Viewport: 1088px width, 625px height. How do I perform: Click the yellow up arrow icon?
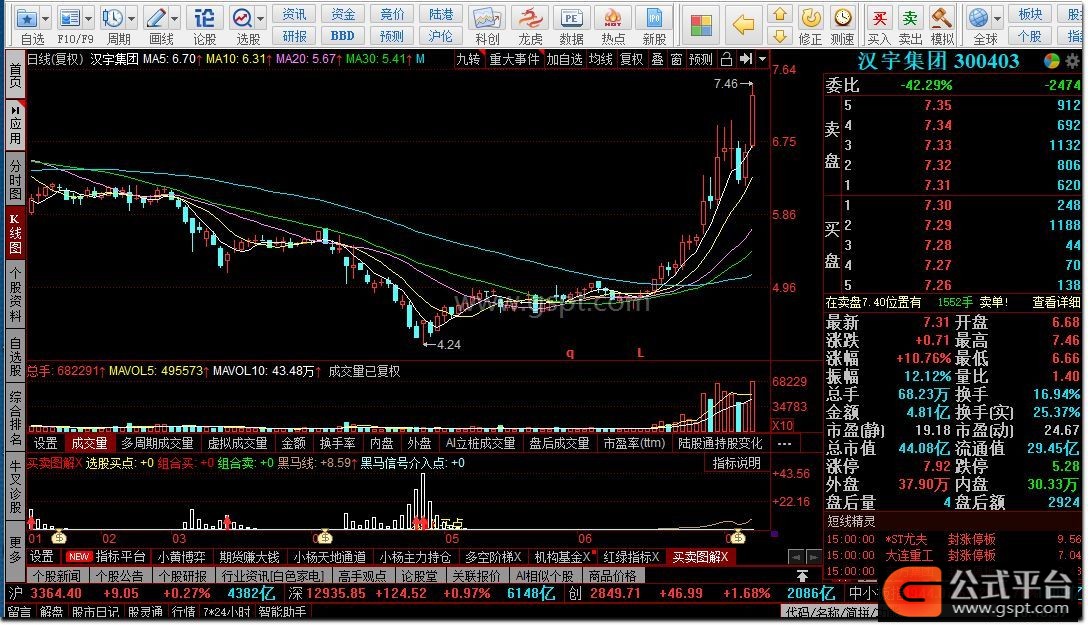780,14
